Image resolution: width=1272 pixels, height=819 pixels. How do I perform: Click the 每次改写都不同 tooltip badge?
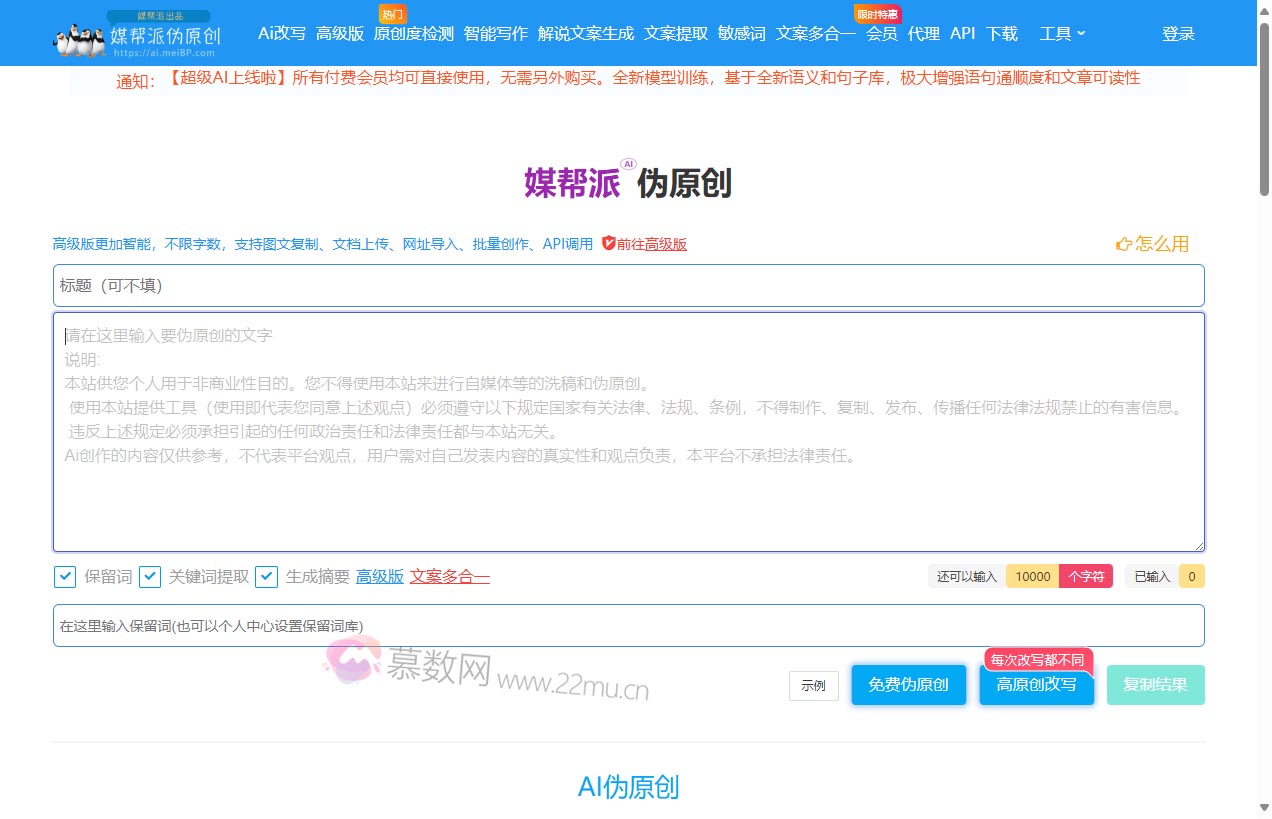[1037, 660]
